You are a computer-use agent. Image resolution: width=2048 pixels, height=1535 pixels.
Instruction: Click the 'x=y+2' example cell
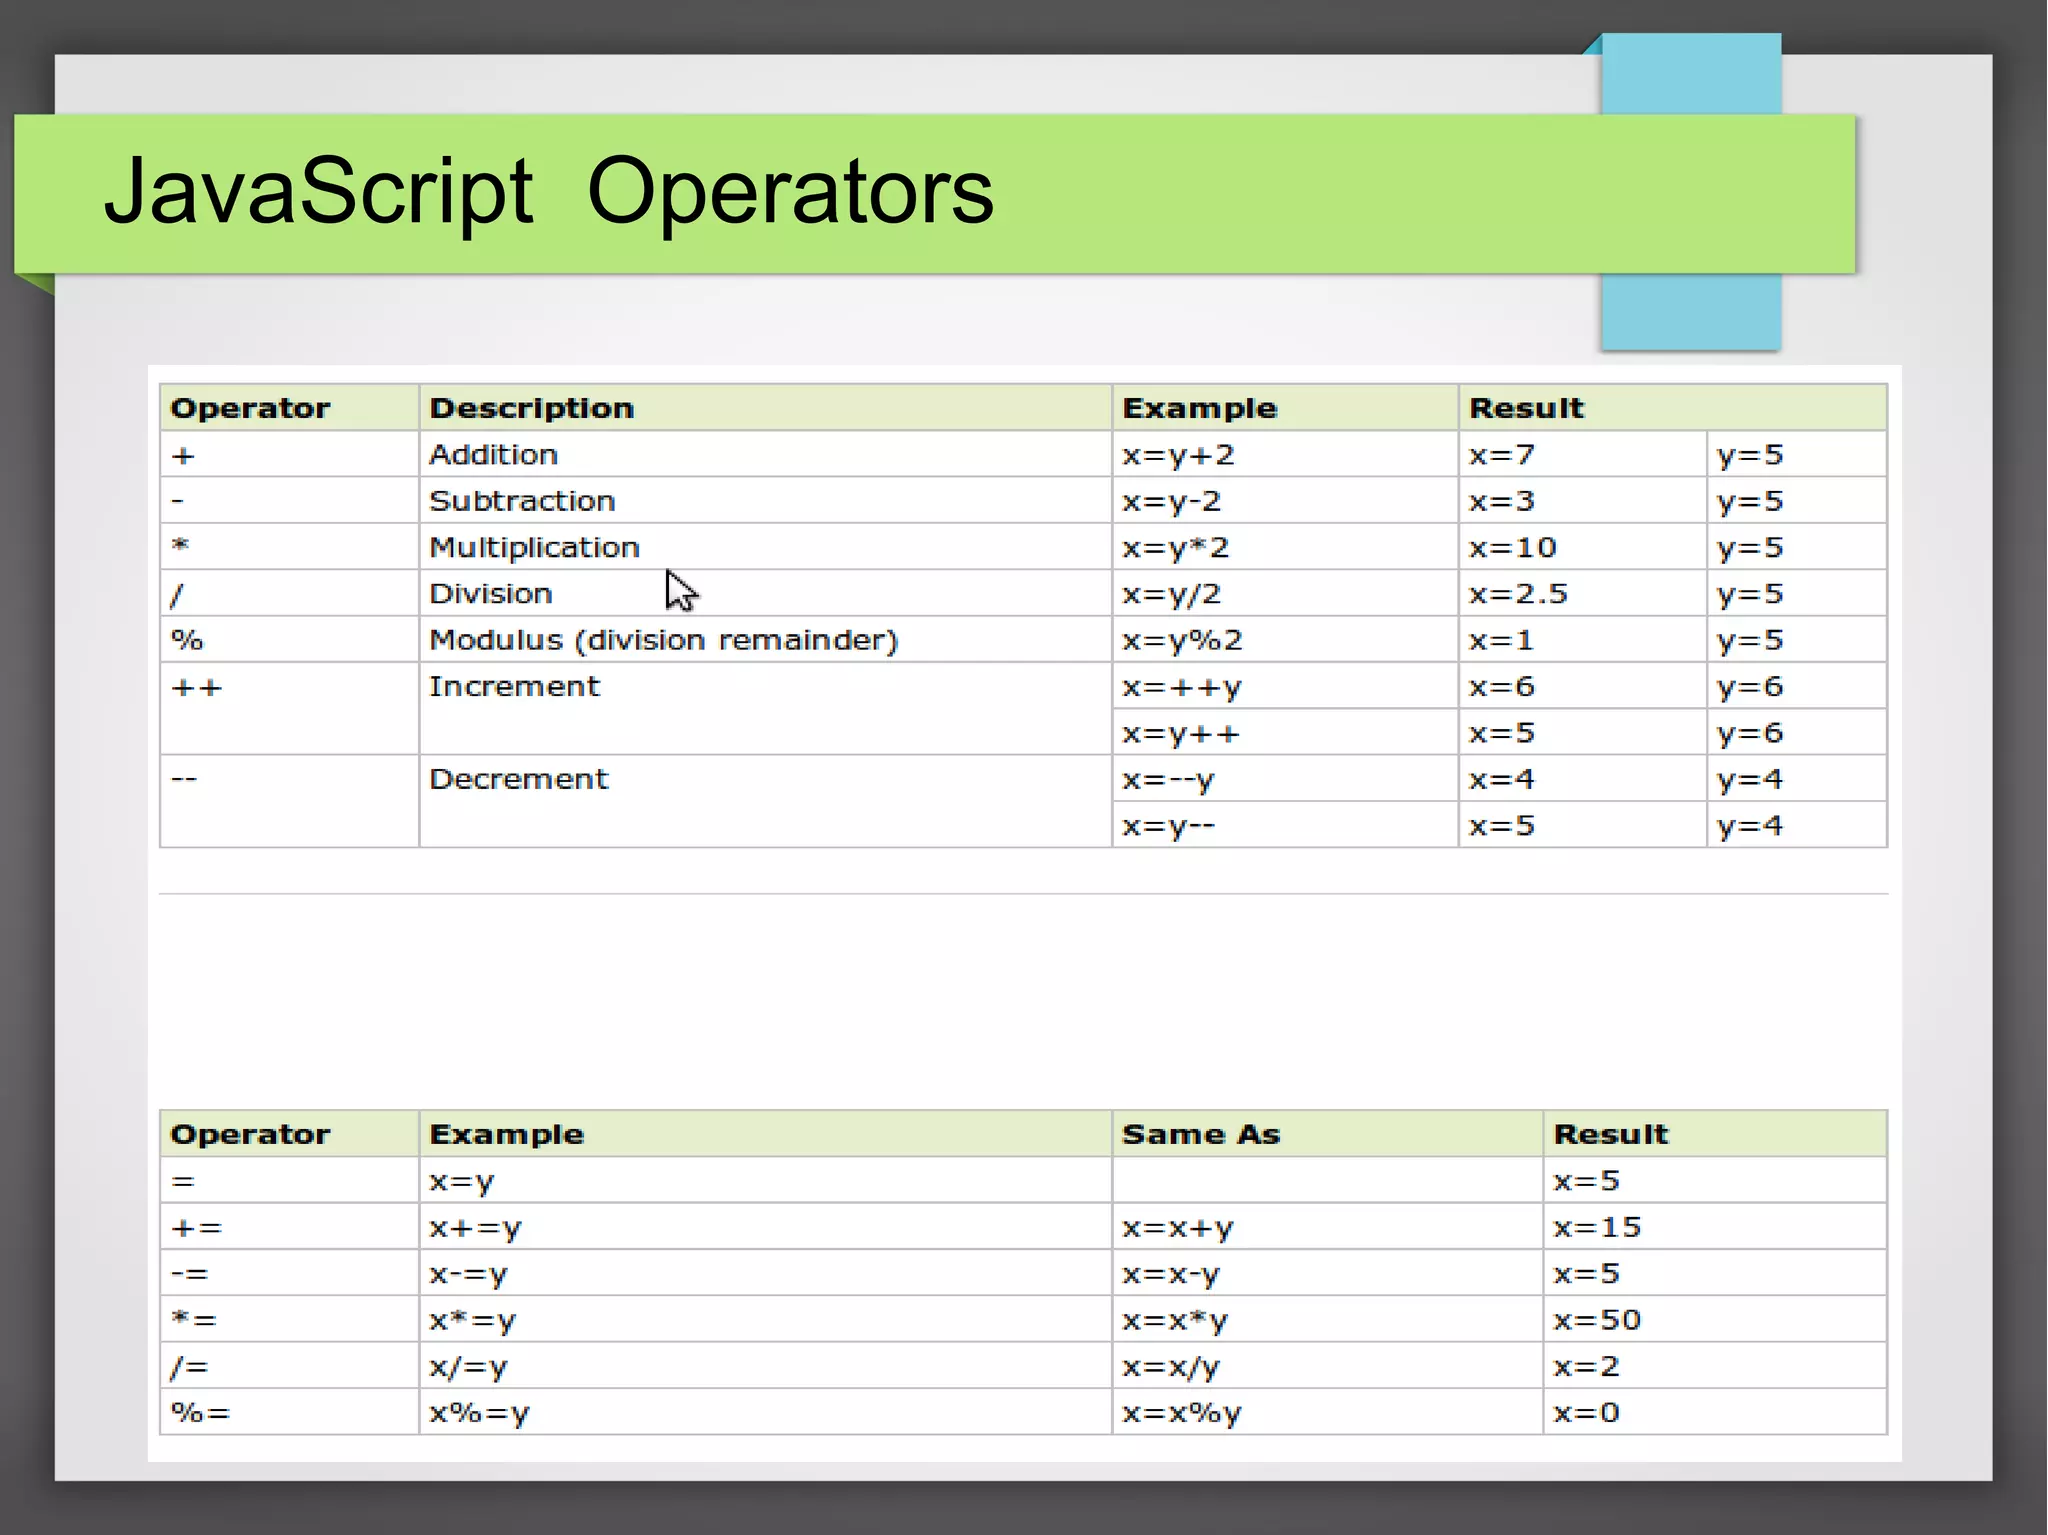coord(1285,454)
